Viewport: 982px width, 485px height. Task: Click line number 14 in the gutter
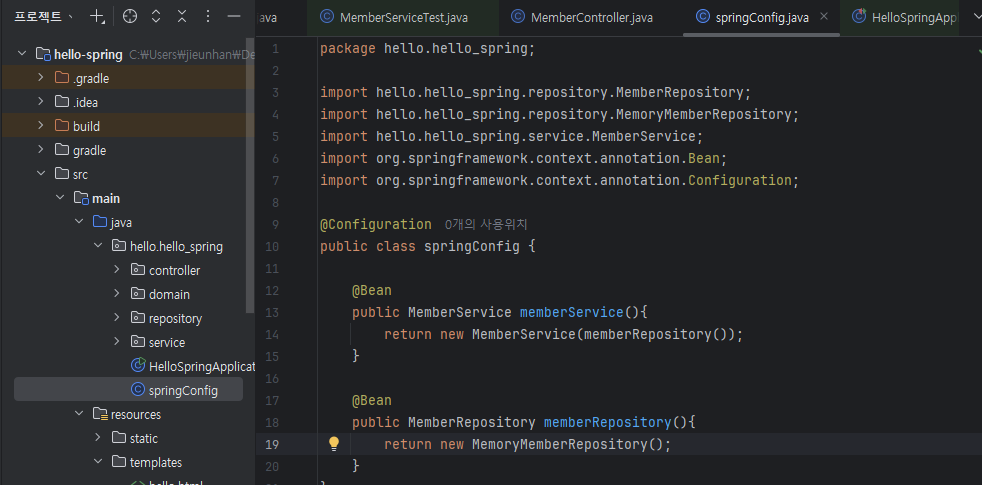tap(271, 334)
